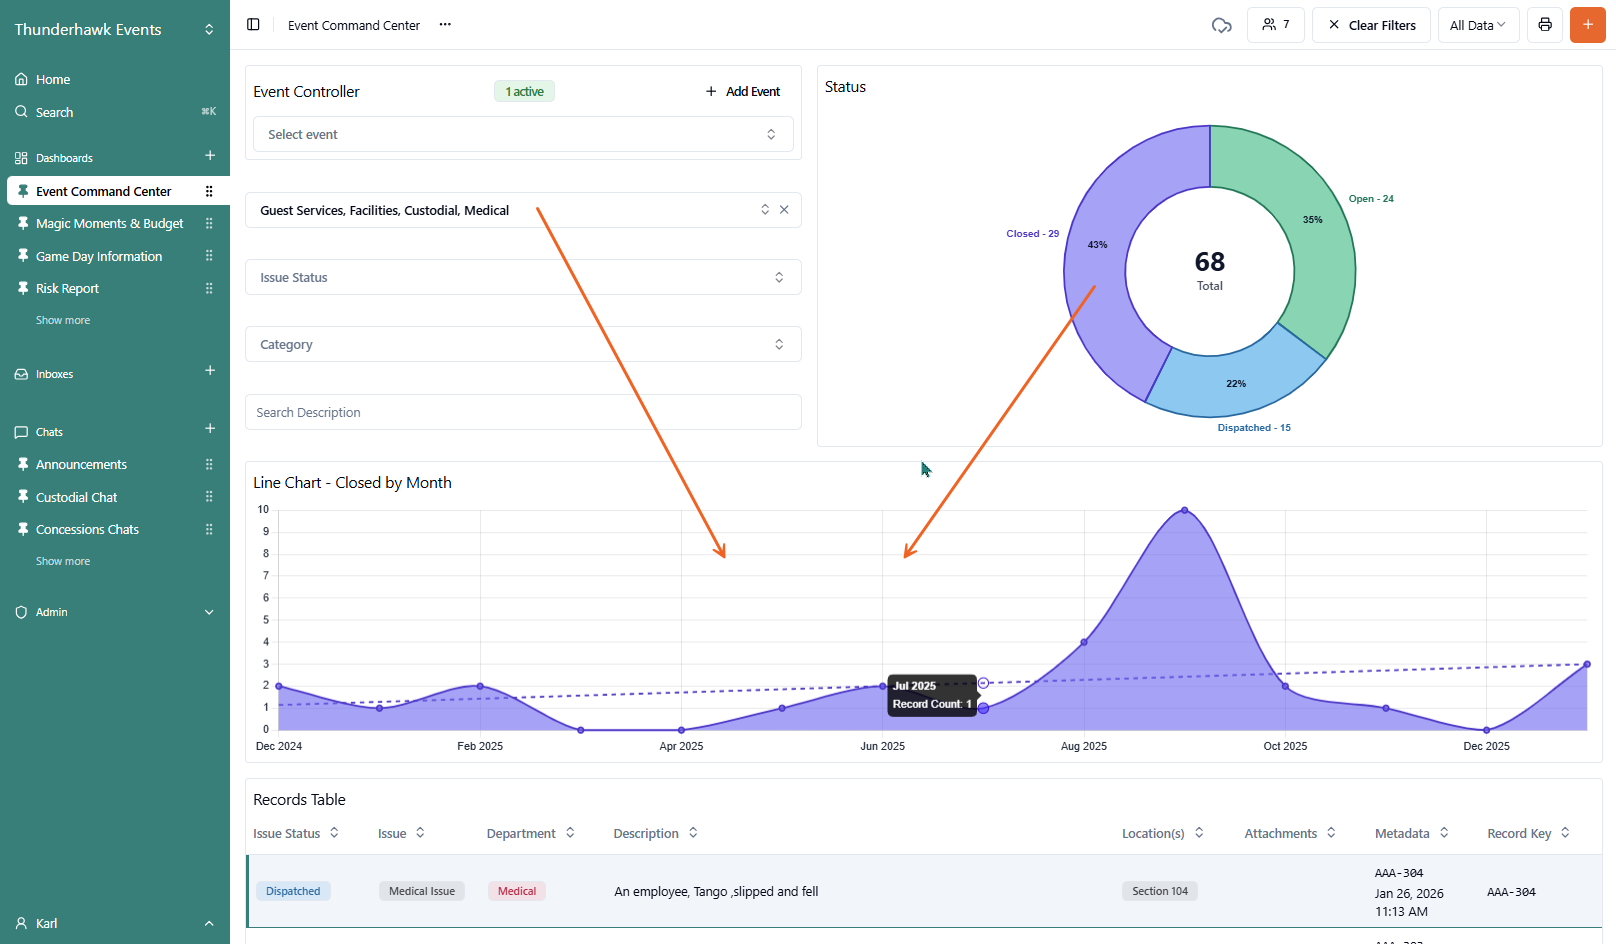Expand the Category filter dropdown

coord(523,344)
